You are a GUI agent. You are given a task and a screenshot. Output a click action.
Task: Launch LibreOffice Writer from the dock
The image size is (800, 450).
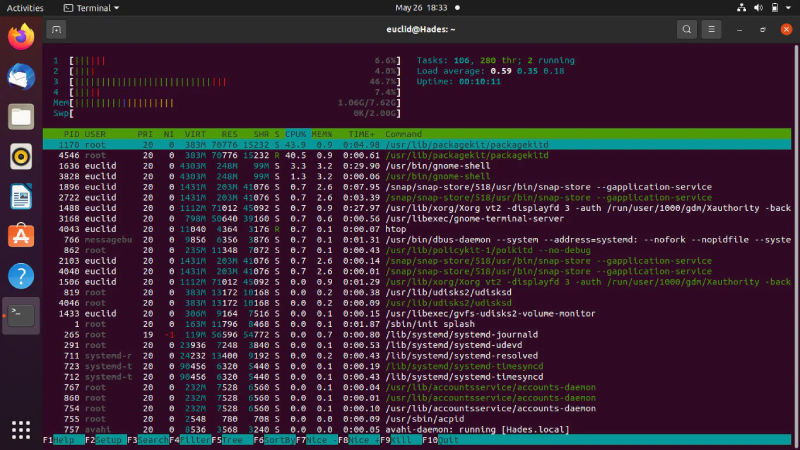(x=21, y=196)
